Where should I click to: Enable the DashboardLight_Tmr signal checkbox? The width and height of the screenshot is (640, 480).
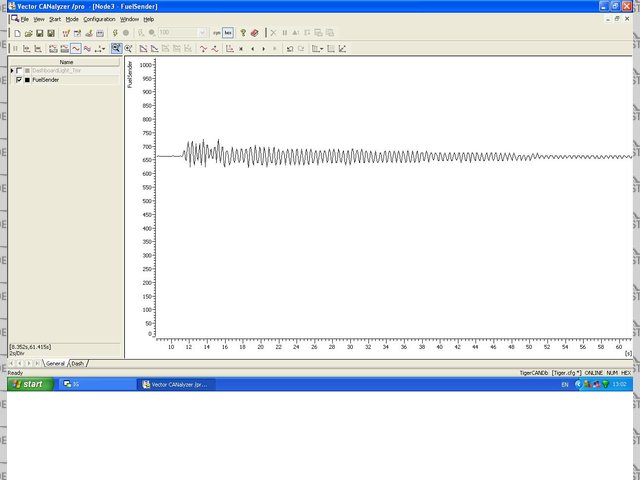[19, 71]
